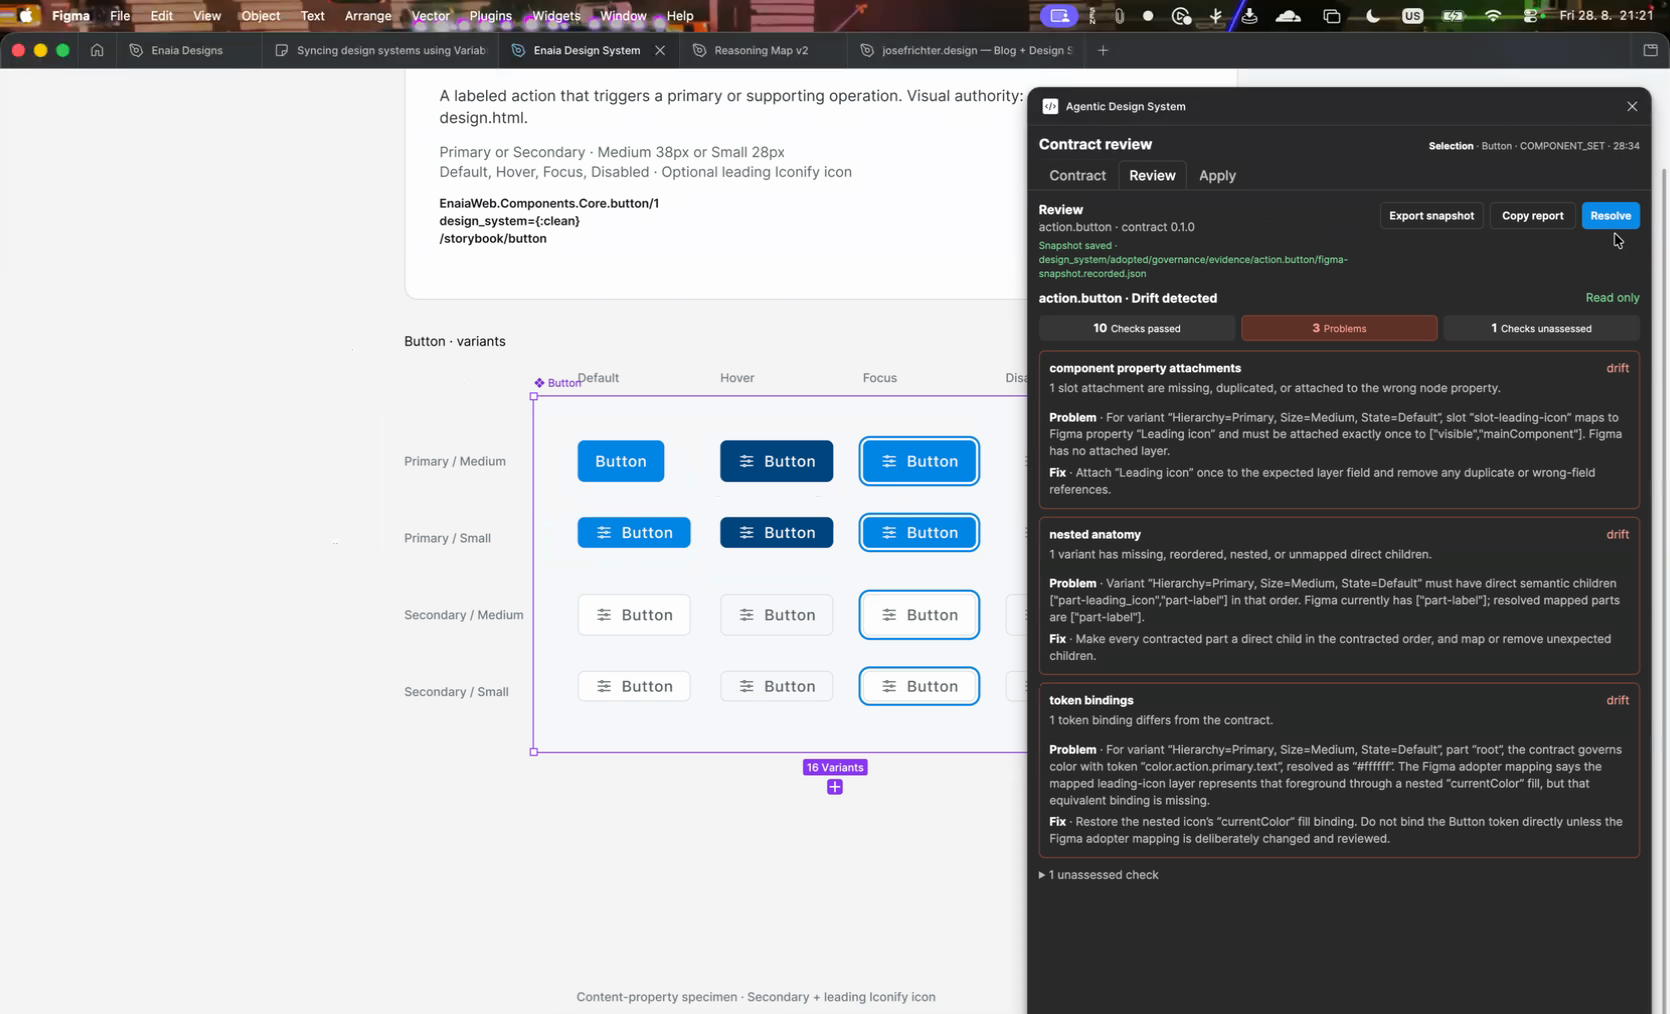Image resolution: width=1670 pixels, height=1014 pixels.
Task: Close the Enaia Design System tab
Action: [660, 50]
